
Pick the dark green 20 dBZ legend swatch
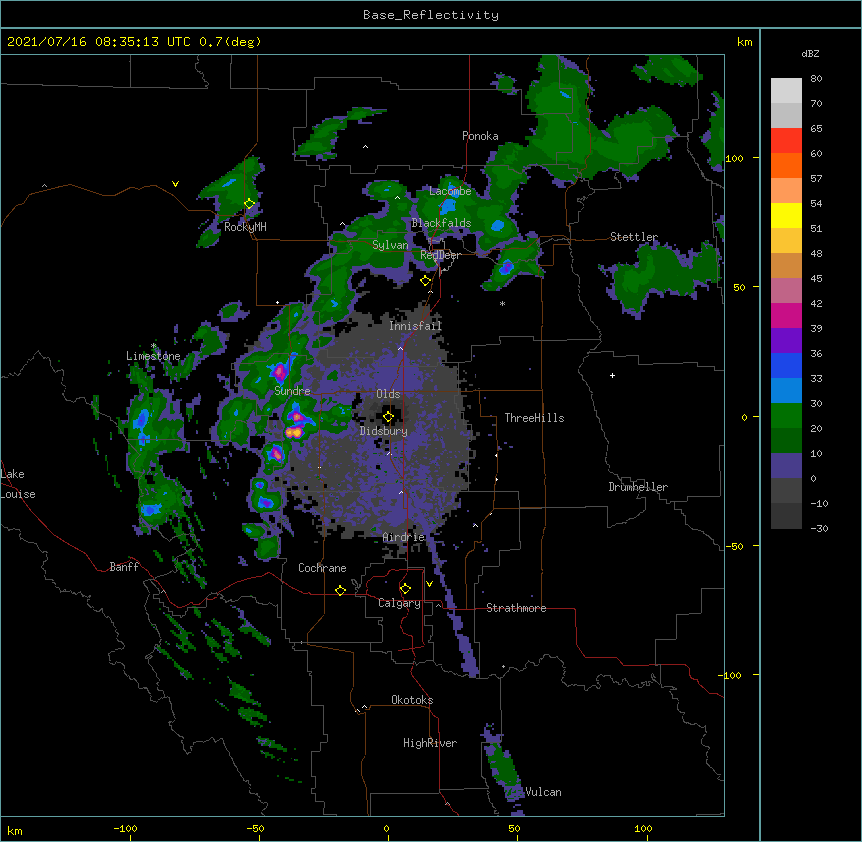pos(786,441)
